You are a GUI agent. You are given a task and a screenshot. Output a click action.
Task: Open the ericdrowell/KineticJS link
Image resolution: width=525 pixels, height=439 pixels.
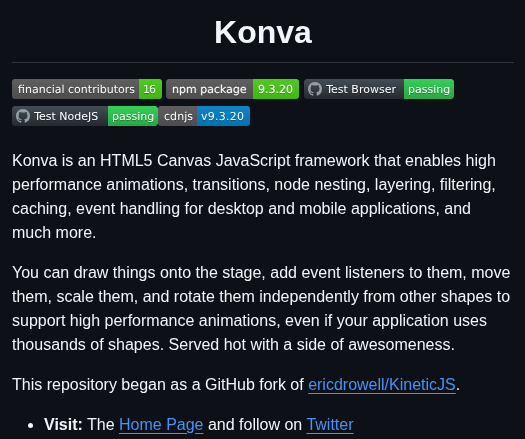[382, 384]
